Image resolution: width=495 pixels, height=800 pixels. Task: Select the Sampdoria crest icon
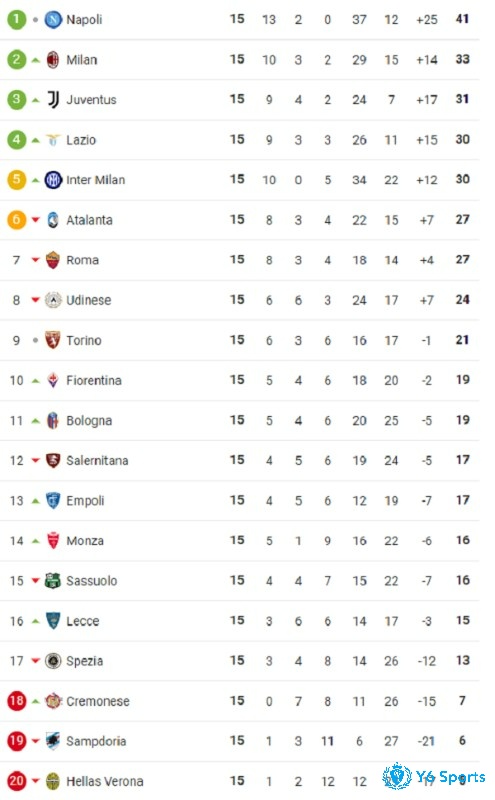53,741
